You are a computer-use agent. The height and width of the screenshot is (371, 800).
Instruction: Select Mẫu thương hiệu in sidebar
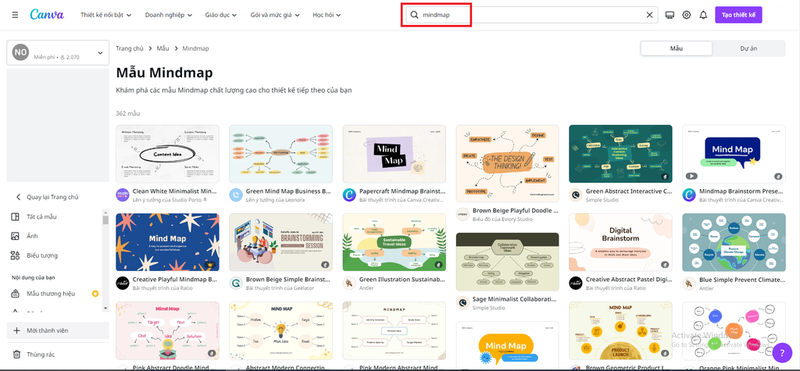pos(51,294)
